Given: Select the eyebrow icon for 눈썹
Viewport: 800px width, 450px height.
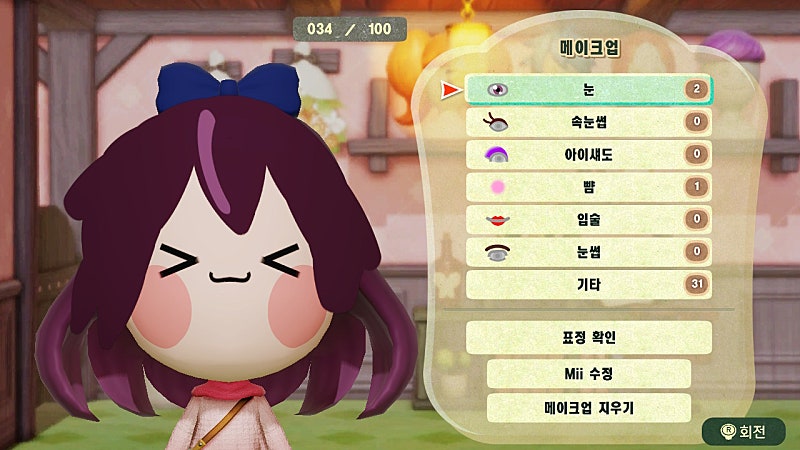Looking at the screenshot, I should pos(497,253).
